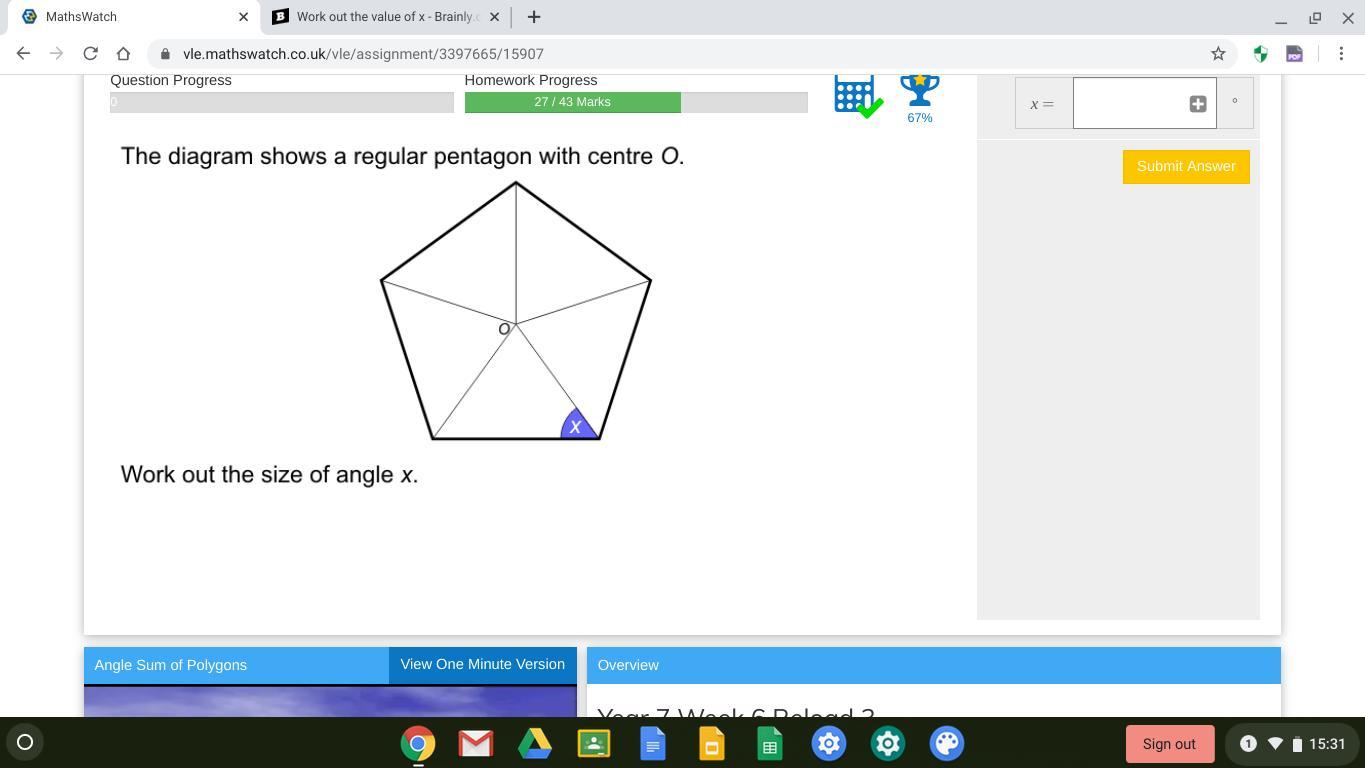
Task: Click the Overview header tab
Action: (933, 665)
